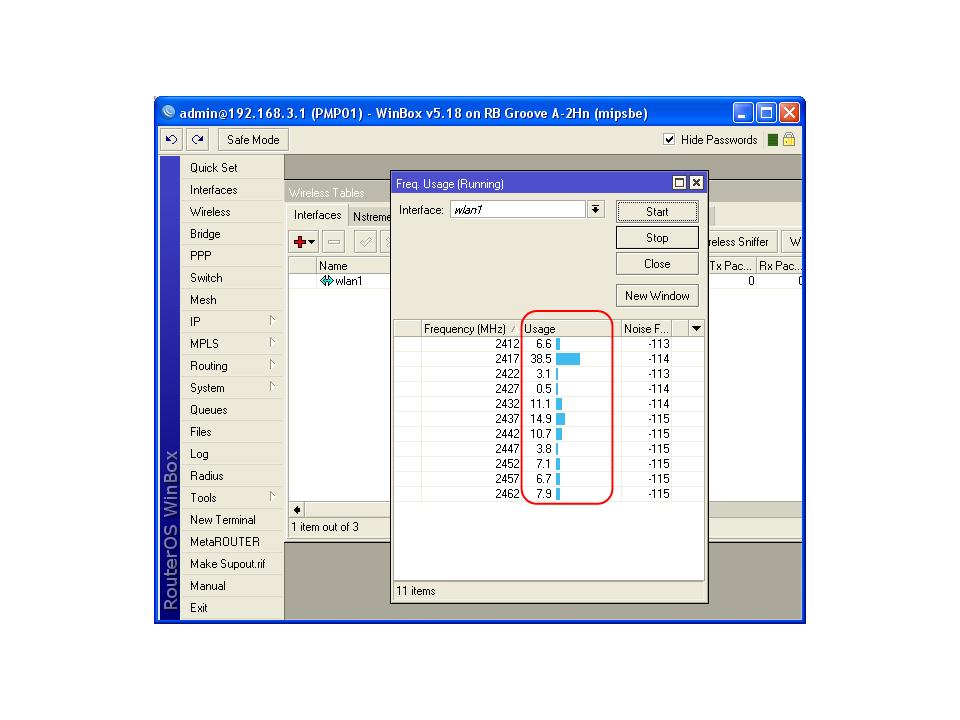Viewport: 960px width, 720px height.
Task: Open MetaROUTER menu item
Action: [231, 542]
